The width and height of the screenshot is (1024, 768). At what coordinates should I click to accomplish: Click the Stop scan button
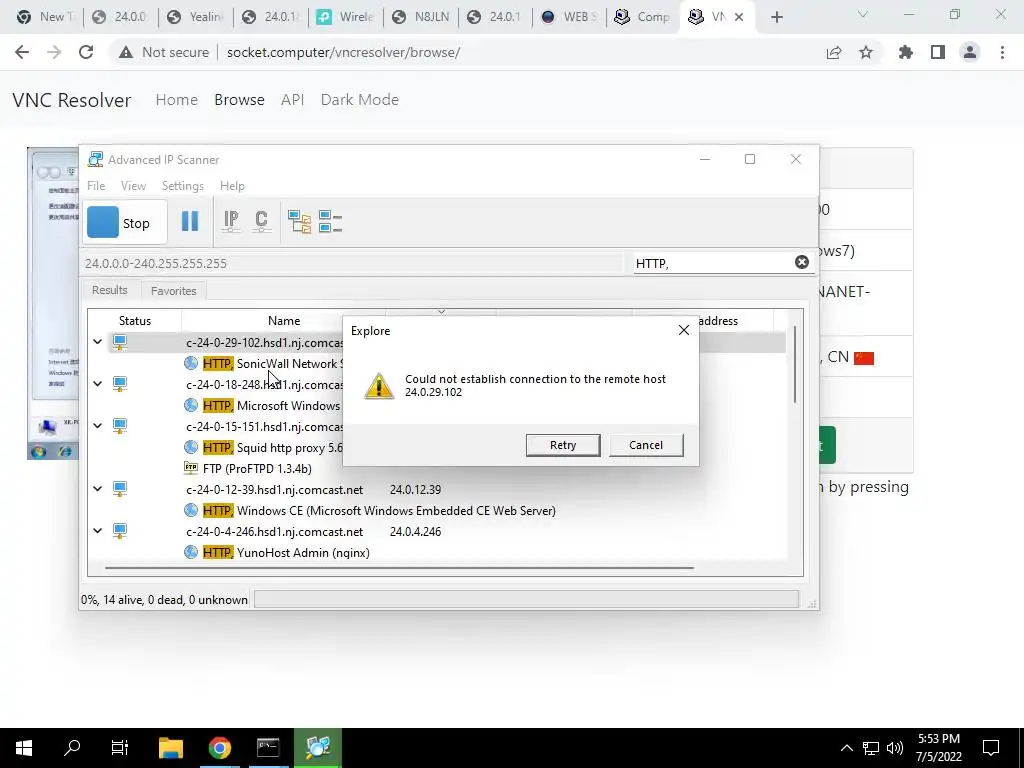[x=125, y=223]
